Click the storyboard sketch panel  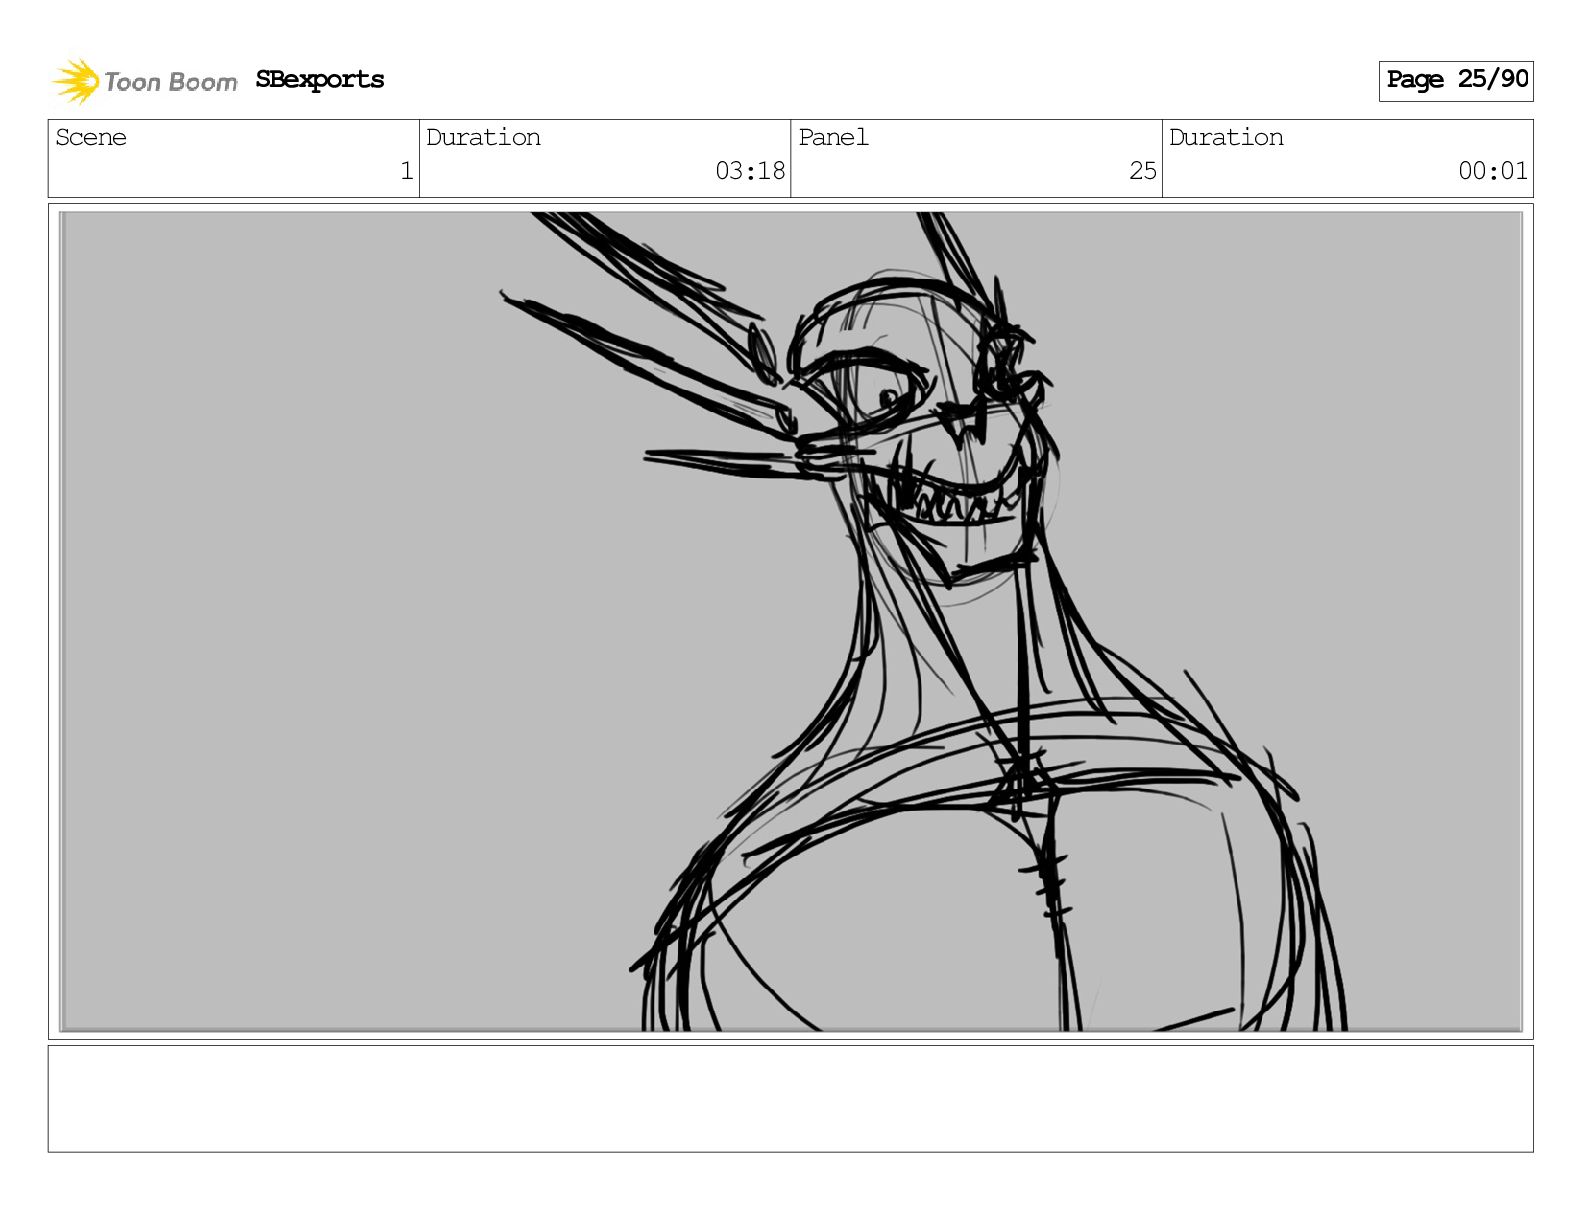[791, 621]
